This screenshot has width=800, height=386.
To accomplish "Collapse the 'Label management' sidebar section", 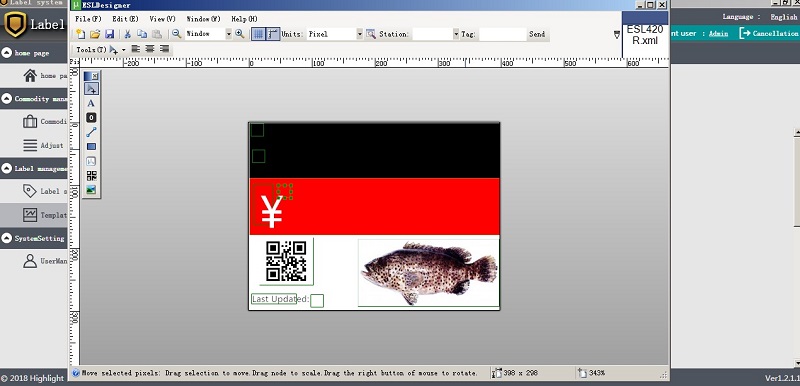I will pyautogui.click(x=7, y=168).
